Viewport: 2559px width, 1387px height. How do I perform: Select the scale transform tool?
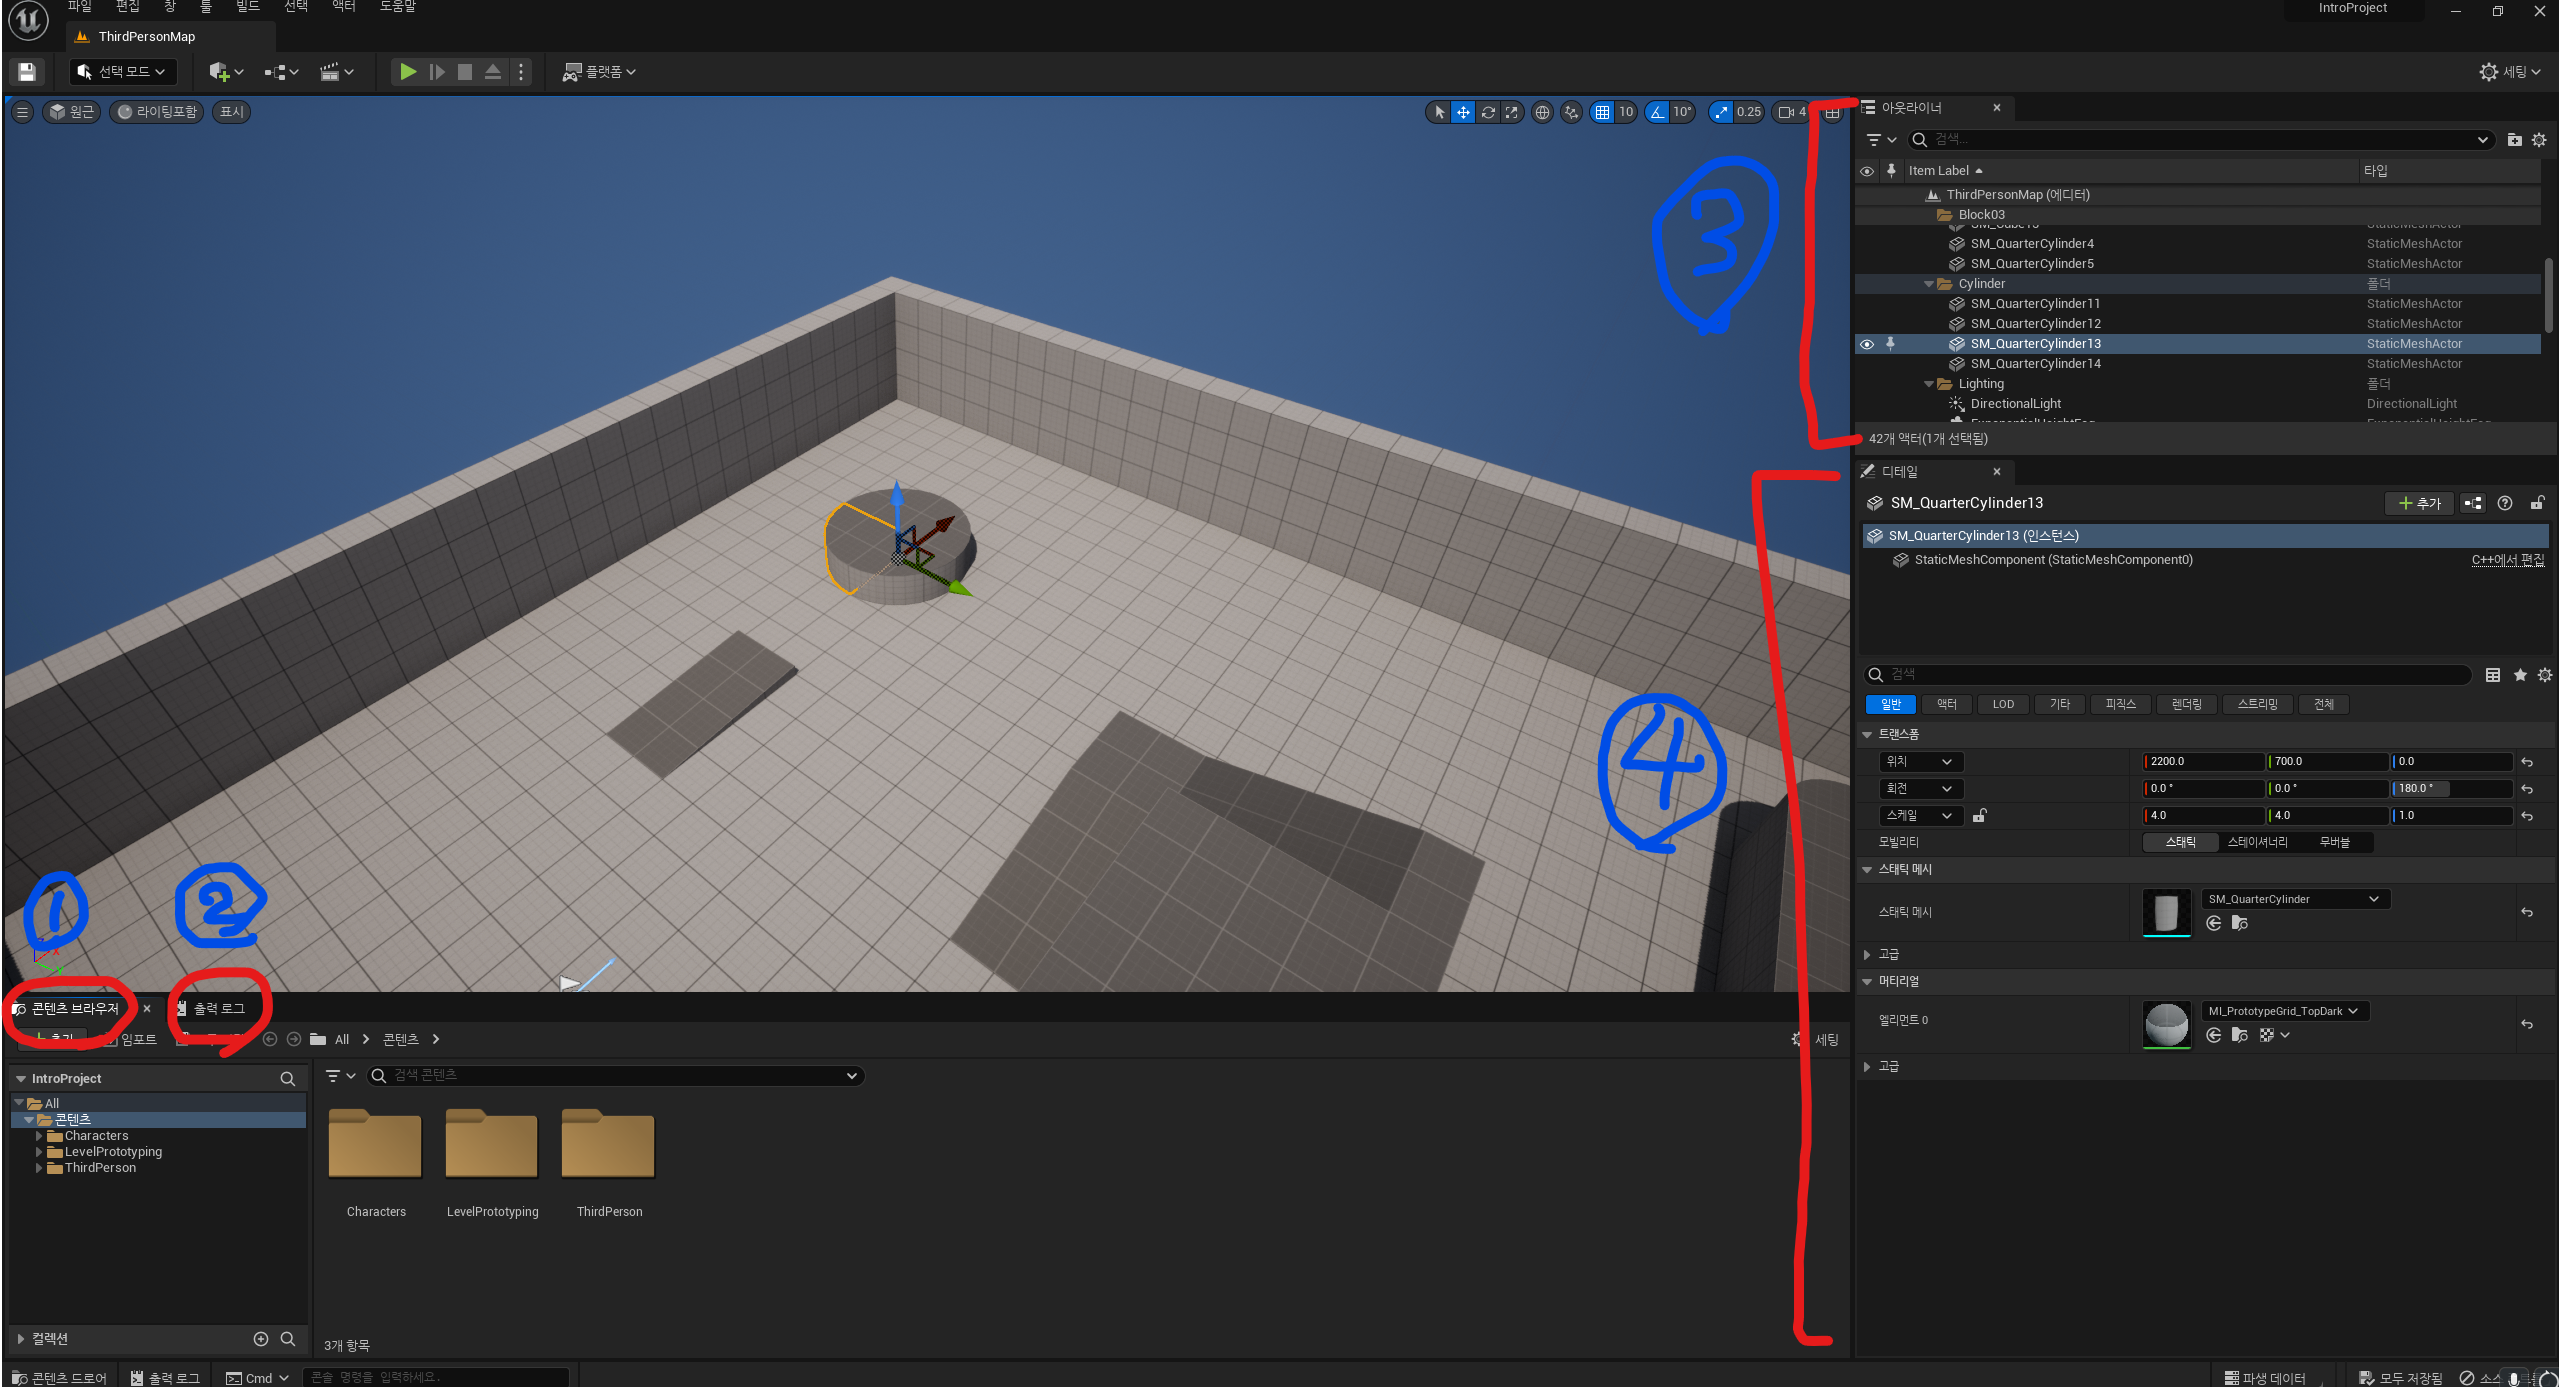coord(1512,112)
